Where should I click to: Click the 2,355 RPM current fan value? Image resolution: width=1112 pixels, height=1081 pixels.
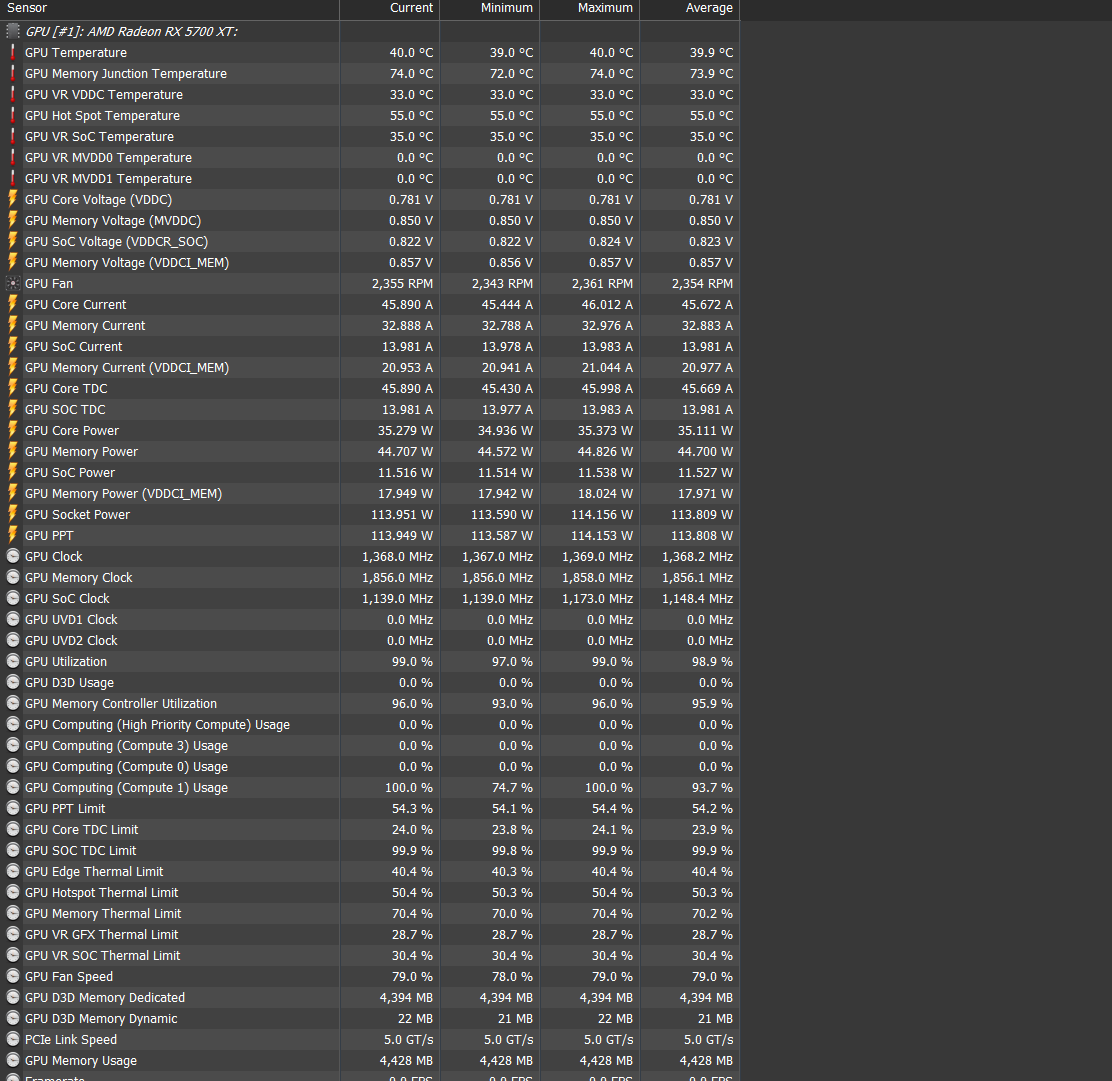(x=402, y=284)
